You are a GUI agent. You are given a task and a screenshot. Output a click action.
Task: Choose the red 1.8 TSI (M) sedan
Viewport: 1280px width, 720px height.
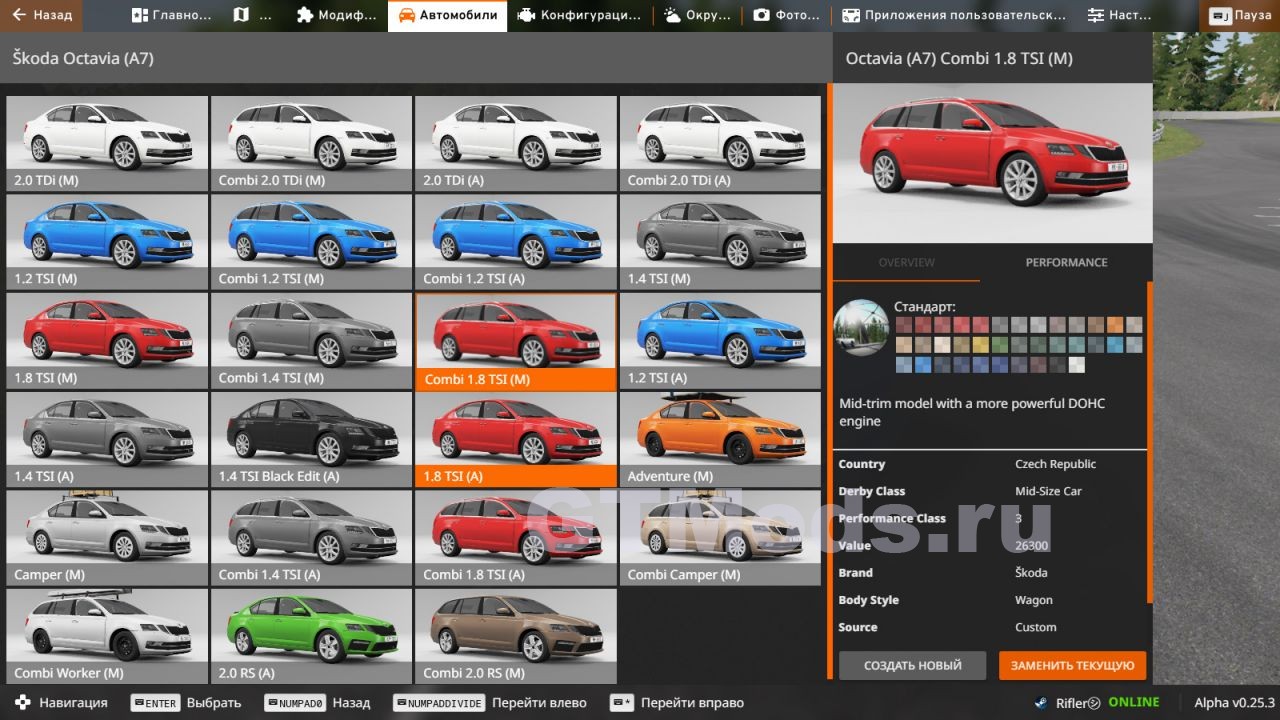(x=107, y=340)
